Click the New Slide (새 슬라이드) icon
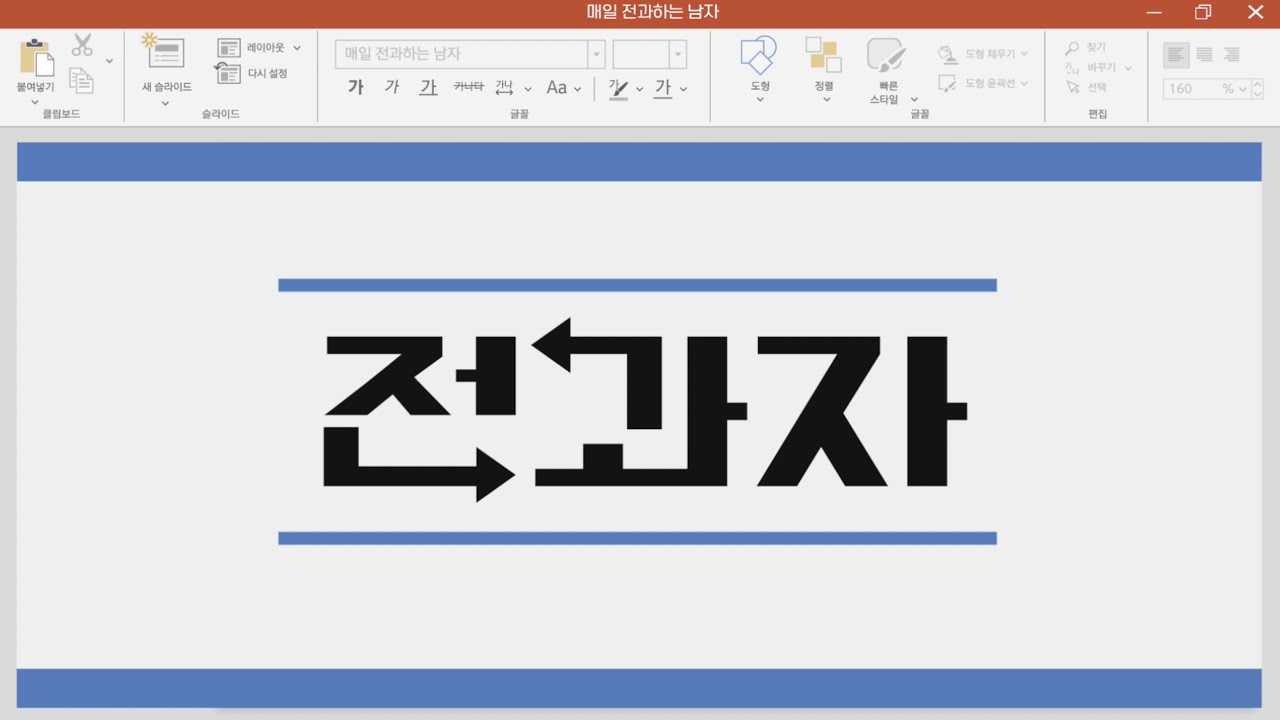Viewport: 1280px width, 720px height. 164,51
